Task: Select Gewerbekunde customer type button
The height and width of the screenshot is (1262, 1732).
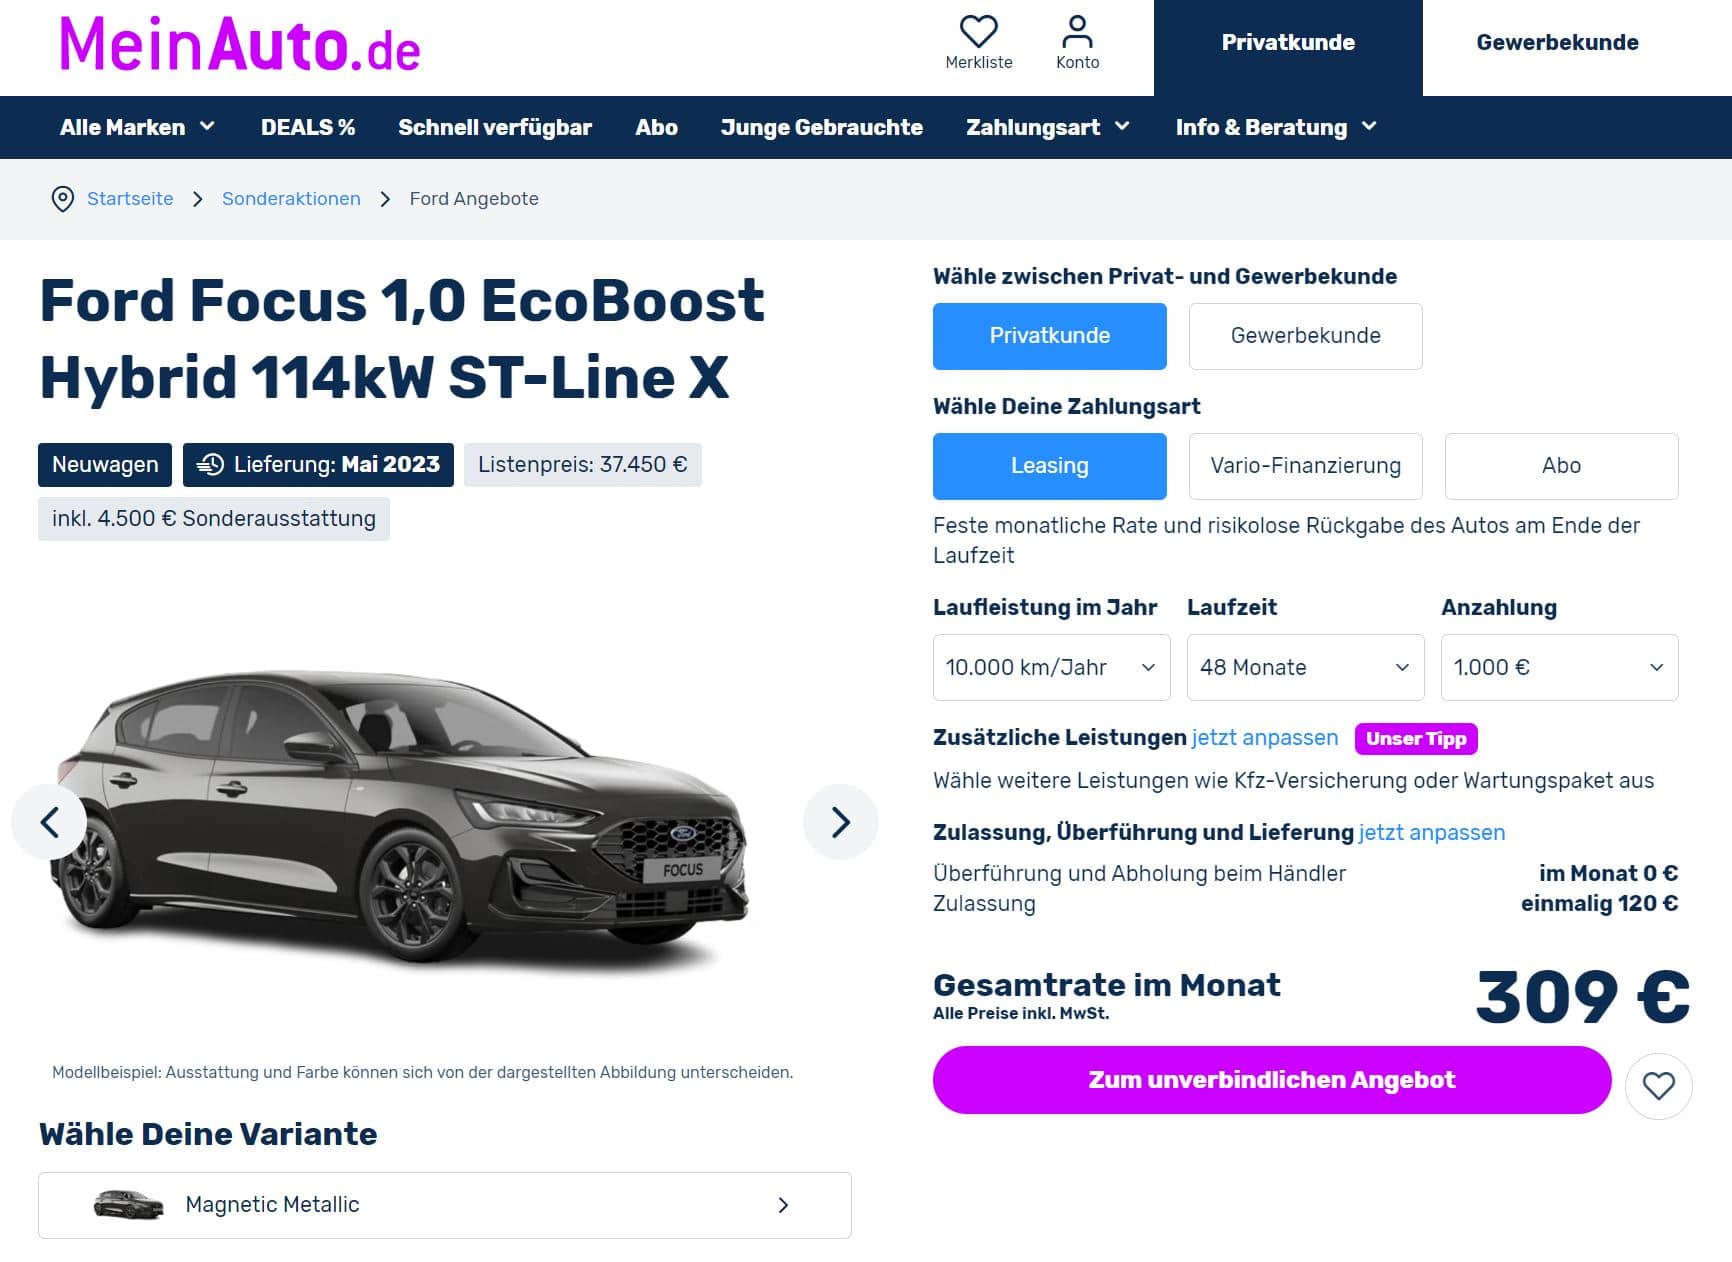Action: click(1305, 336)
